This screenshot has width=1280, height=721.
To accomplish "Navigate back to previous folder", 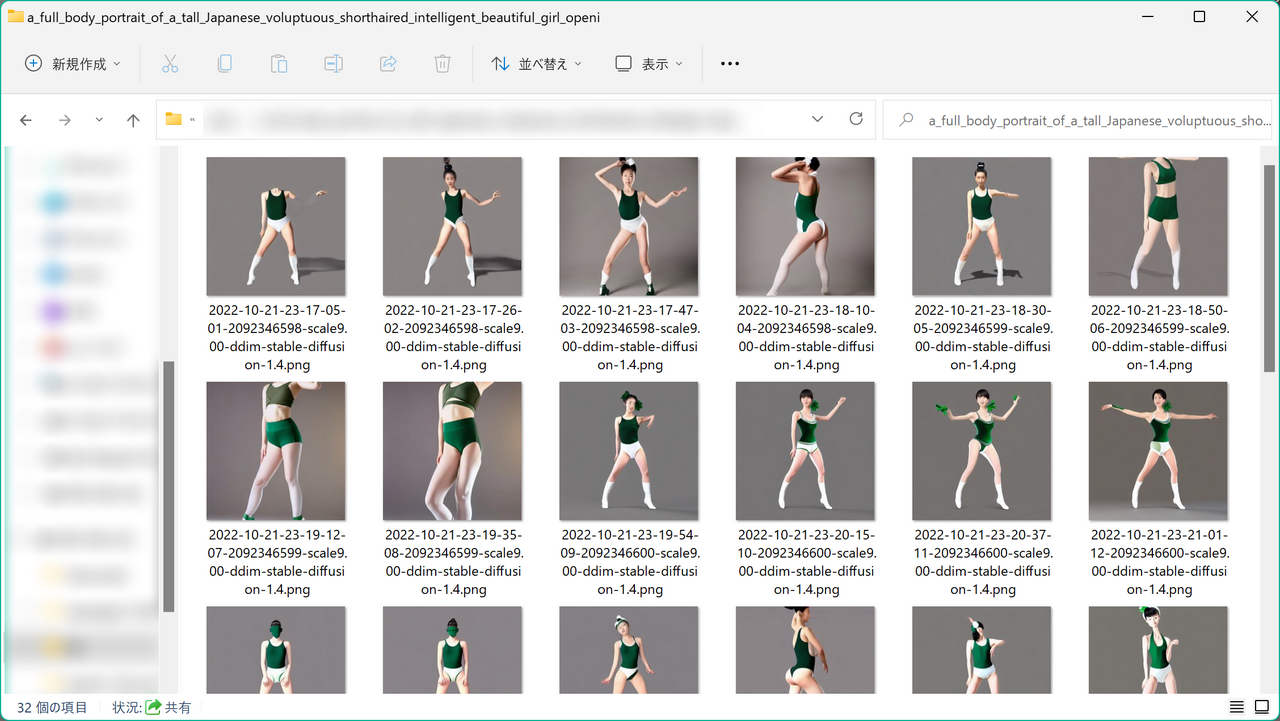I will 26,120.
